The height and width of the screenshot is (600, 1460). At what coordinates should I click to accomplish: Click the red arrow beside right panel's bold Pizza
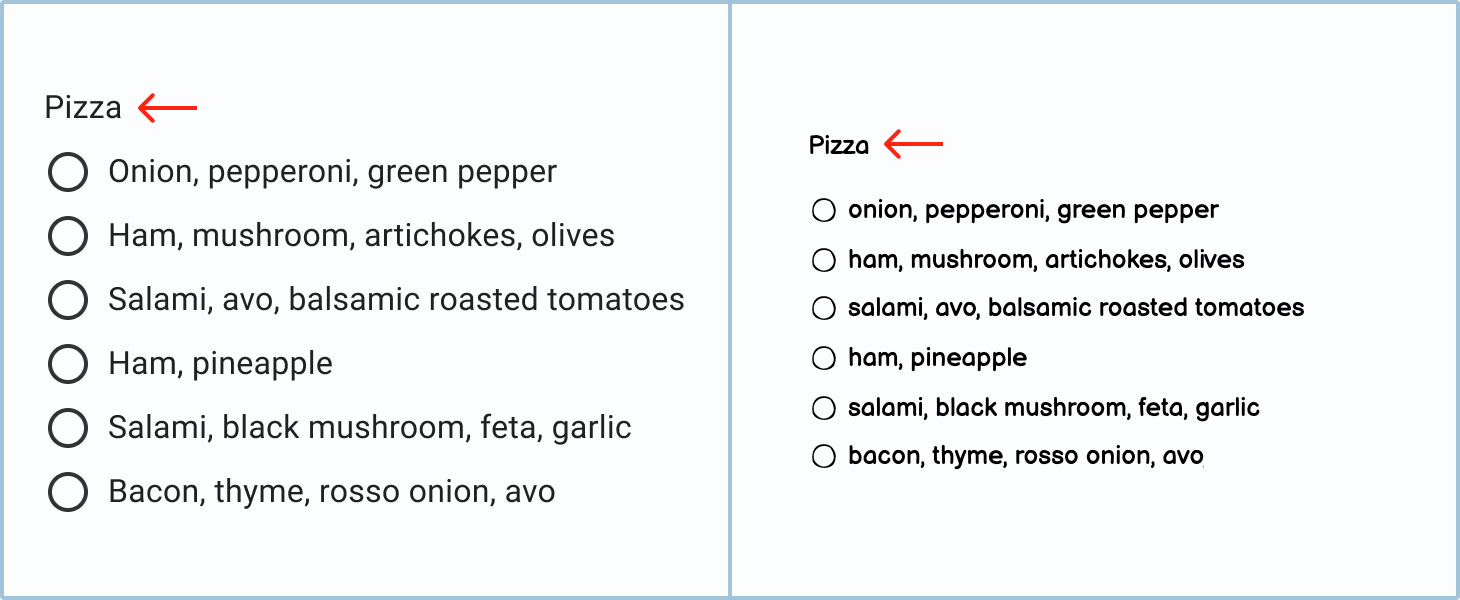pyautogui.click(x=914, y=145)
